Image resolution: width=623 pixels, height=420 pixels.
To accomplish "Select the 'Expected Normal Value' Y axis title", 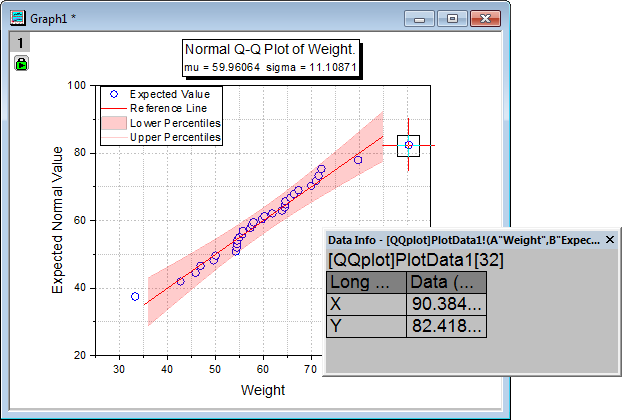I will (x=58, y=220).
